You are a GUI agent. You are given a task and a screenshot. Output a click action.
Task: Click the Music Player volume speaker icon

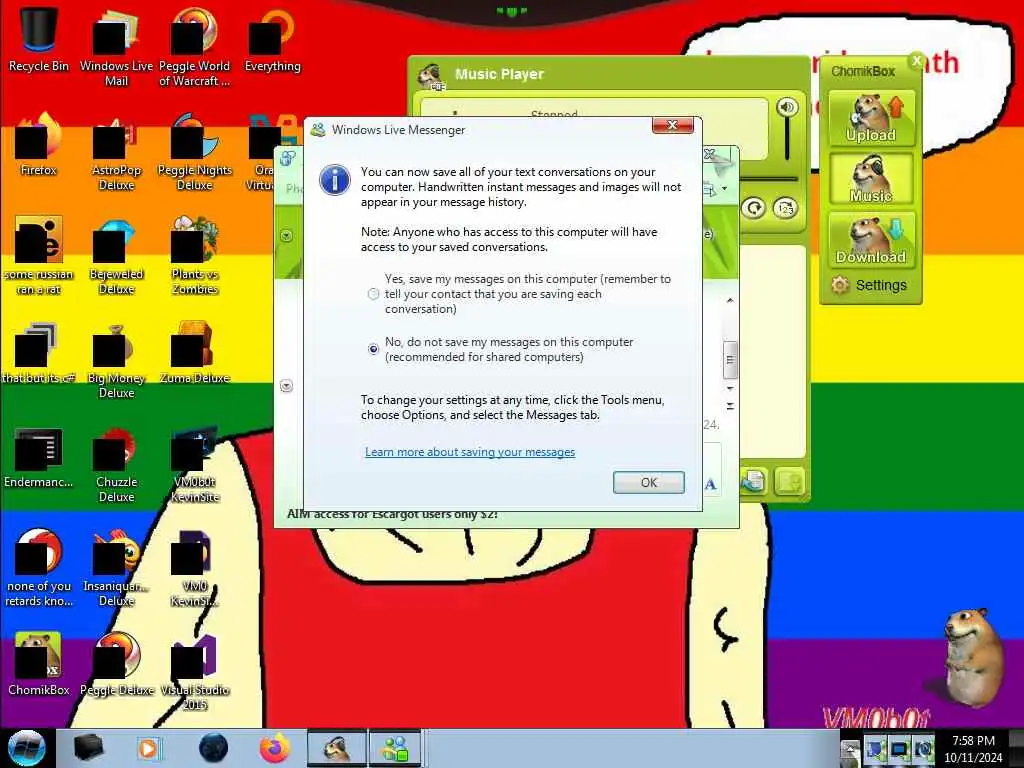[787, 107]
